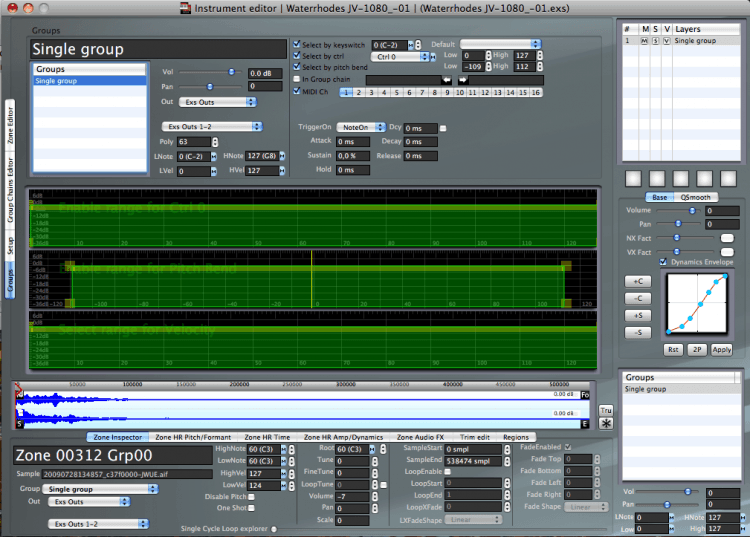Click the learn icon next to LowVel field

pos(284,485)
